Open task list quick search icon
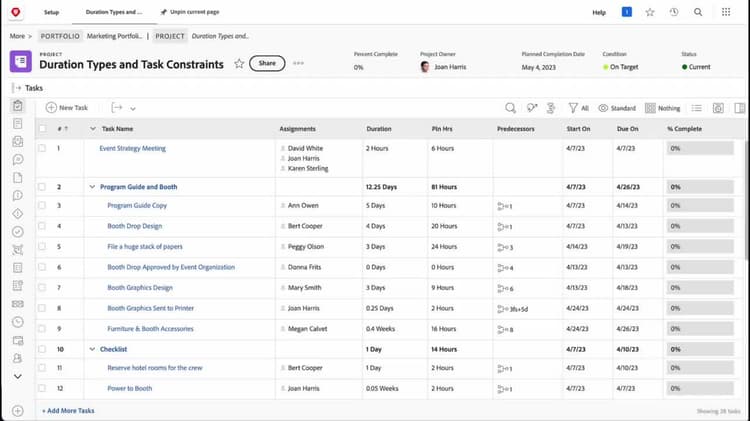Screen dimensions: 750x421 510,108
